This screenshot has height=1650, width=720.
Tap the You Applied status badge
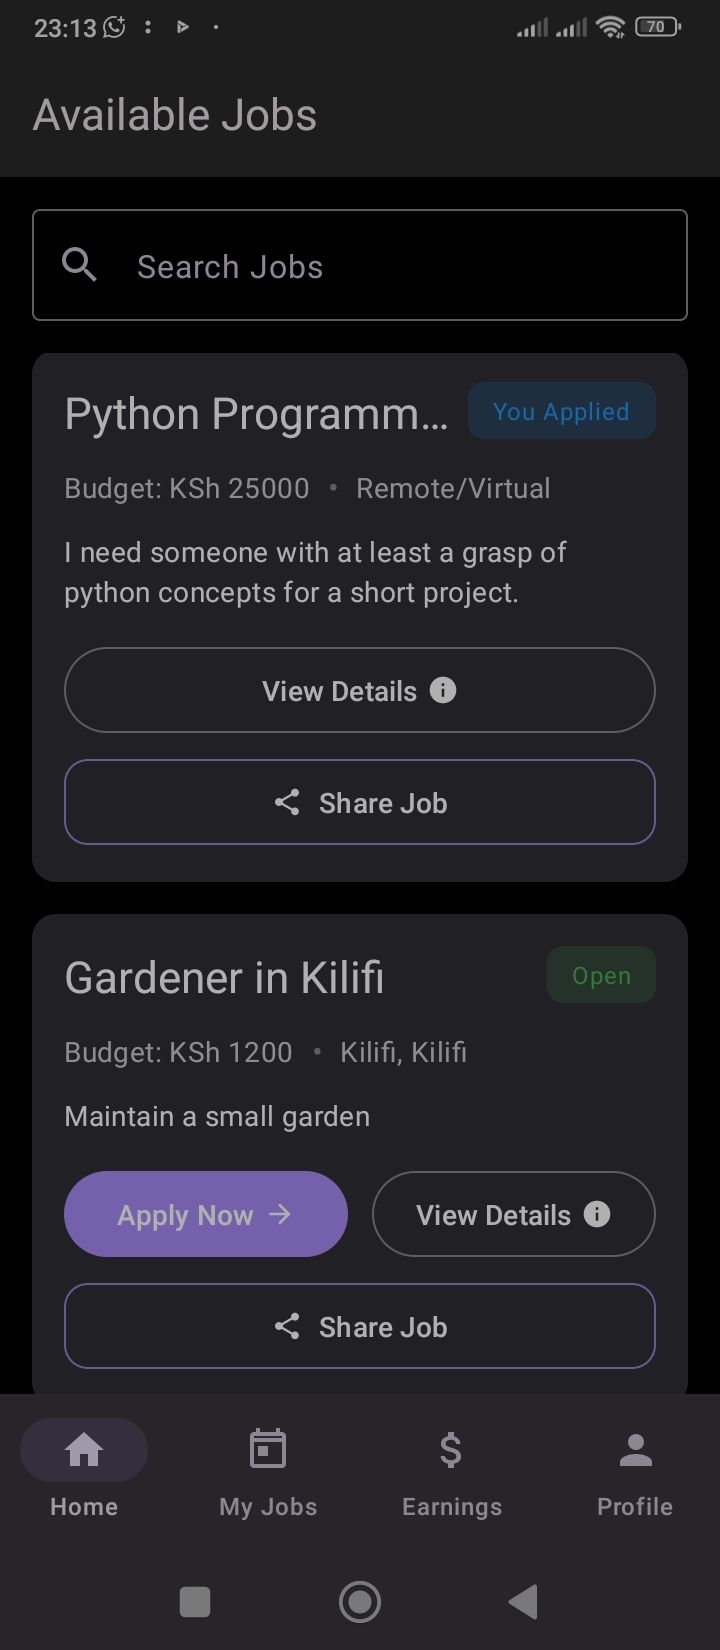561,411
